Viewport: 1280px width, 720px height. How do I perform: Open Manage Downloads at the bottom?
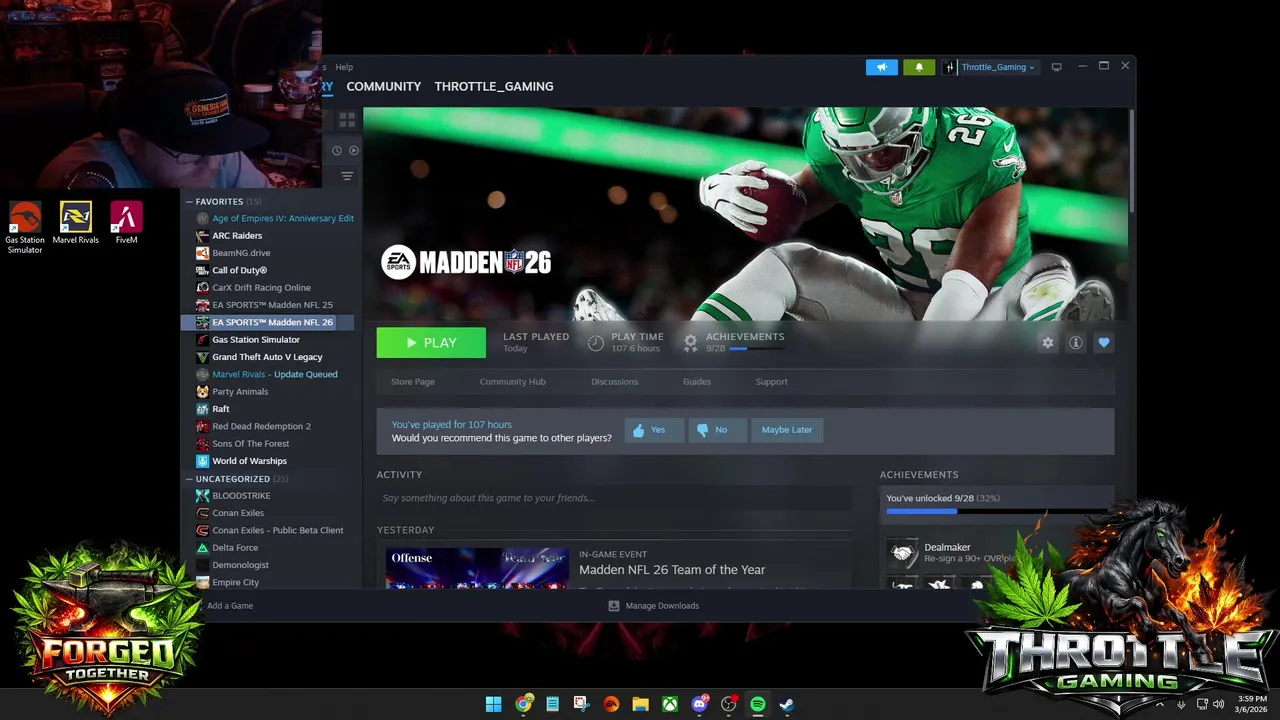(654, 606)
